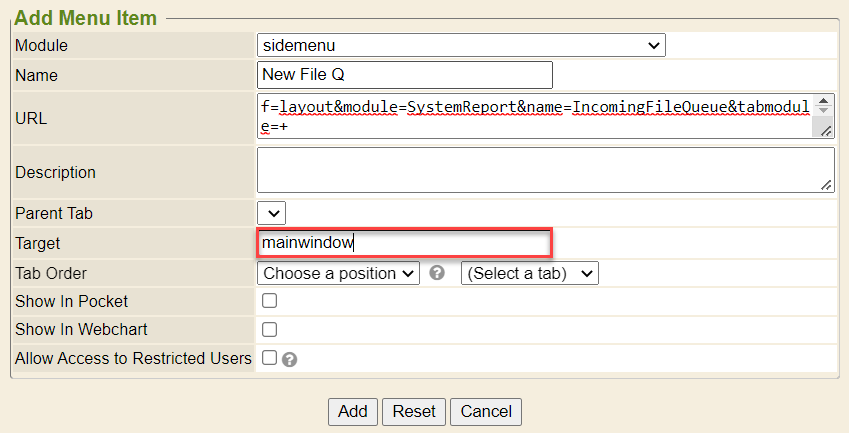
Task: Click the resize handle of the Description textarea
Action: 826,184
